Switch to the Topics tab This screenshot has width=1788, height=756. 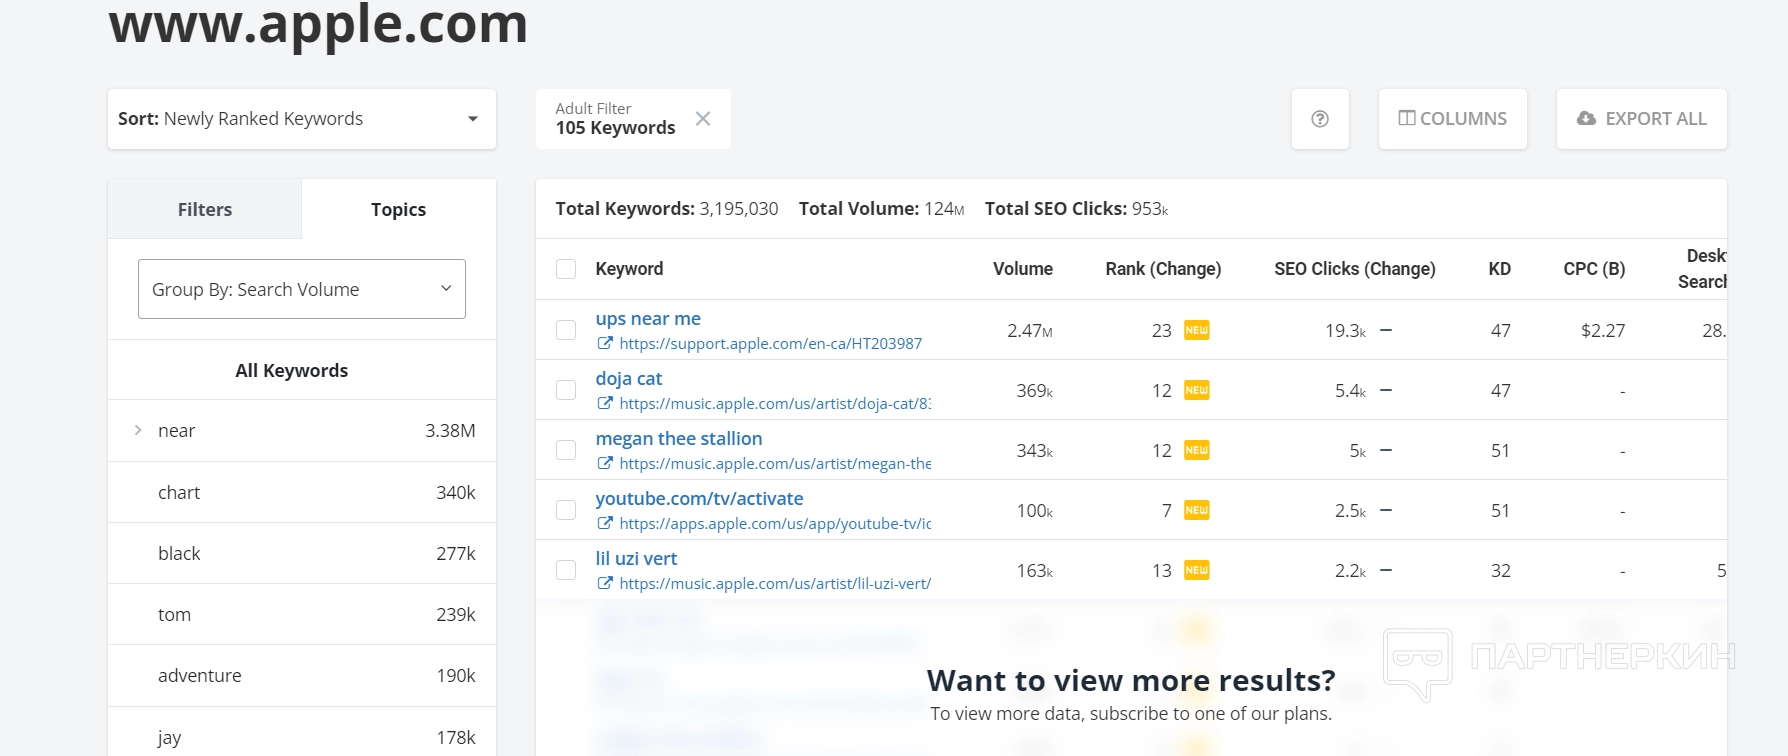click(398, 209)
